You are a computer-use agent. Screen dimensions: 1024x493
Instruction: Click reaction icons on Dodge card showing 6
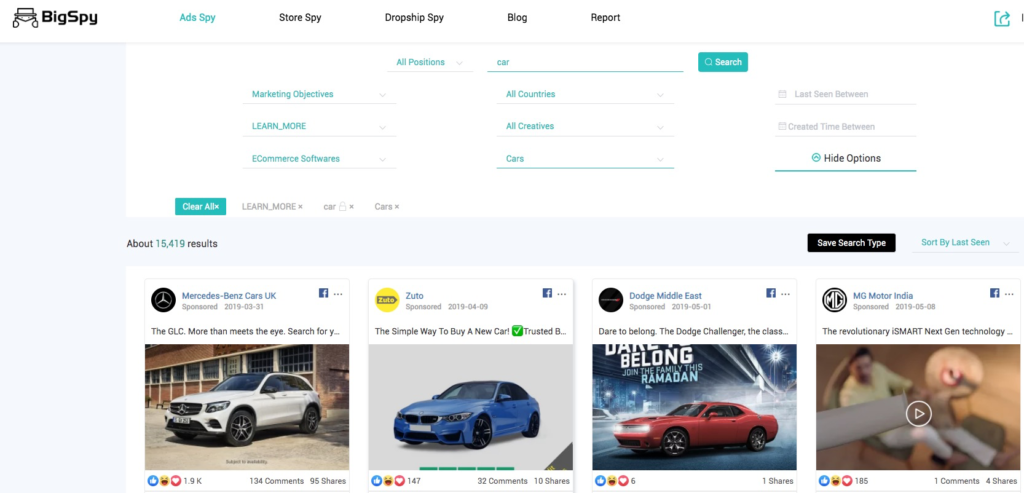tap(611, 481)
